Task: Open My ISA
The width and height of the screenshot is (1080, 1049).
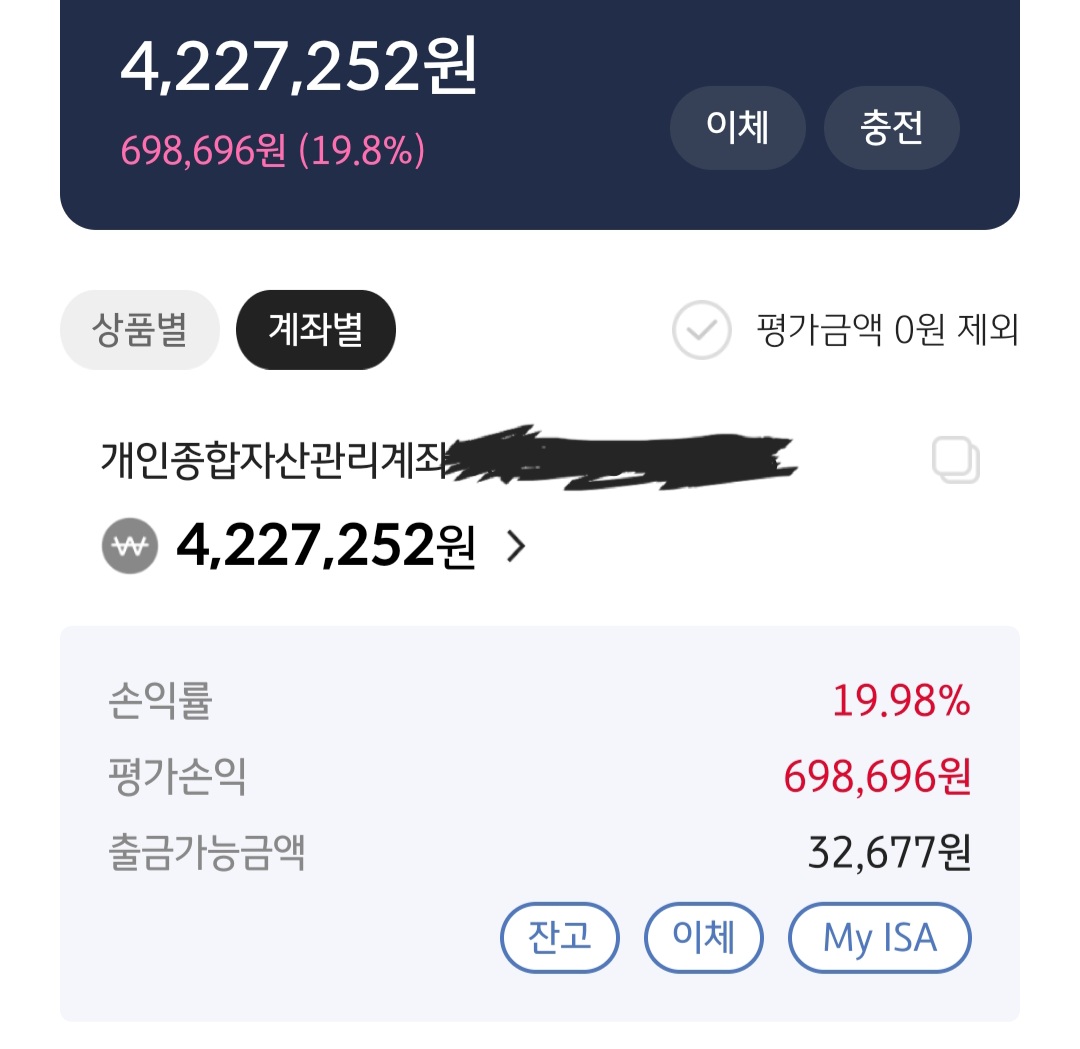Action: tap(880, 938)
